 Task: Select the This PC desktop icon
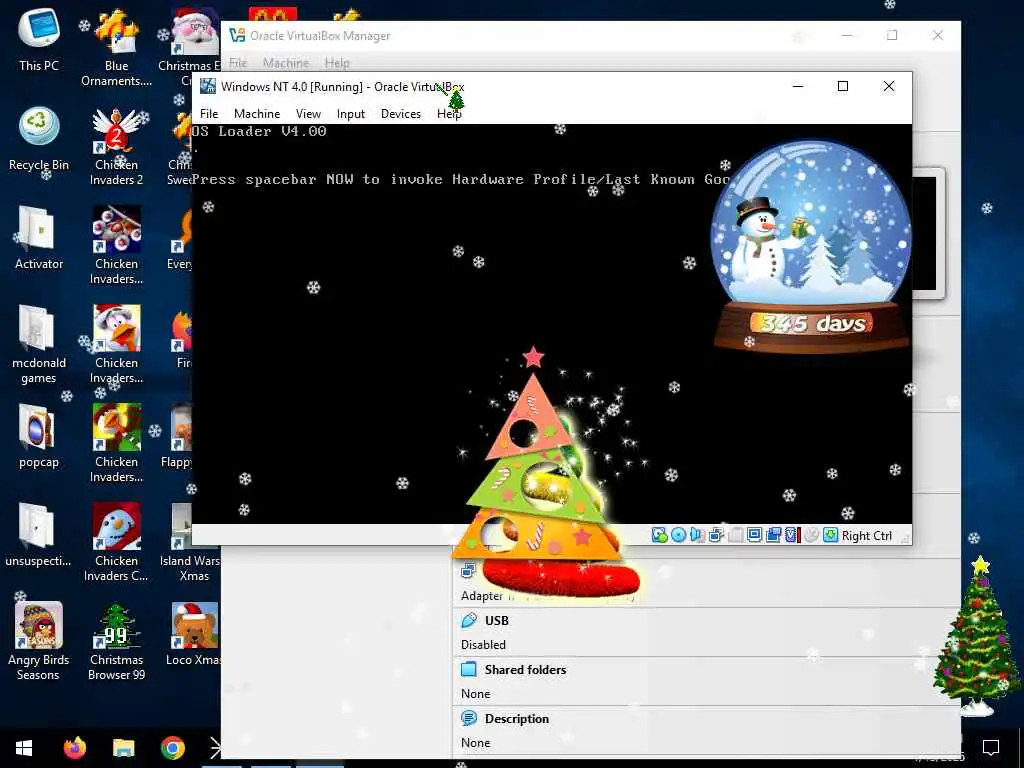click(39, 39)
